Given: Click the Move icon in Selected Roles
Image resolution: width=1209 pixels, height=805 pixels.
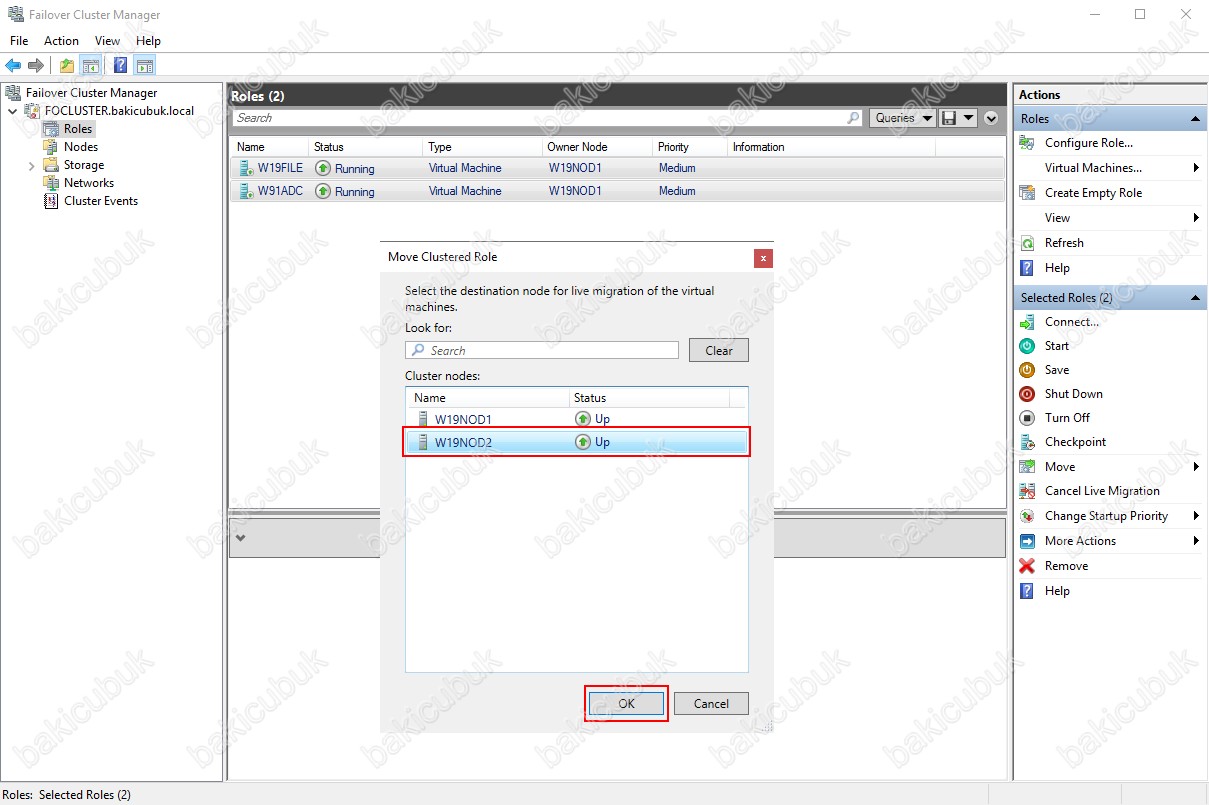Looking at the screenshot, I should pos(1027,467).
